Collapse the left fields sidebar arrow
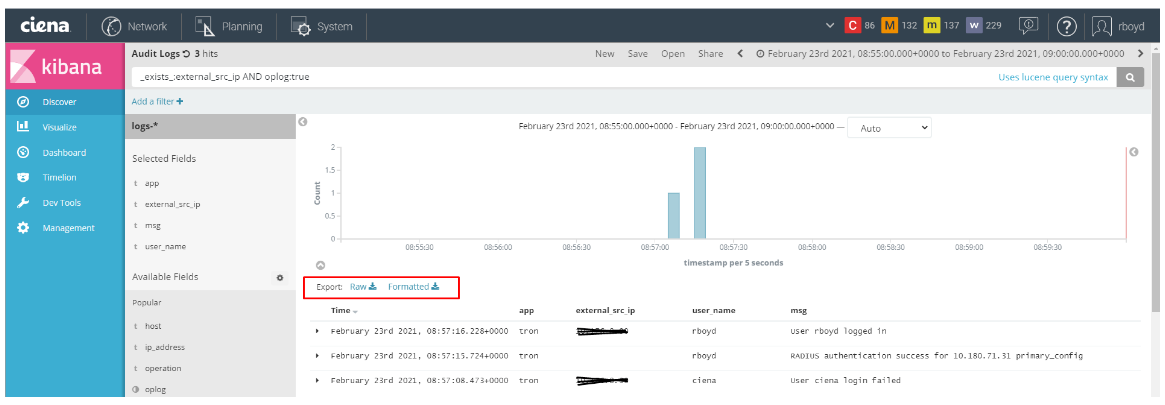Screen dimensions: 1165x405 pyautogui.click(x=302, y=122)
